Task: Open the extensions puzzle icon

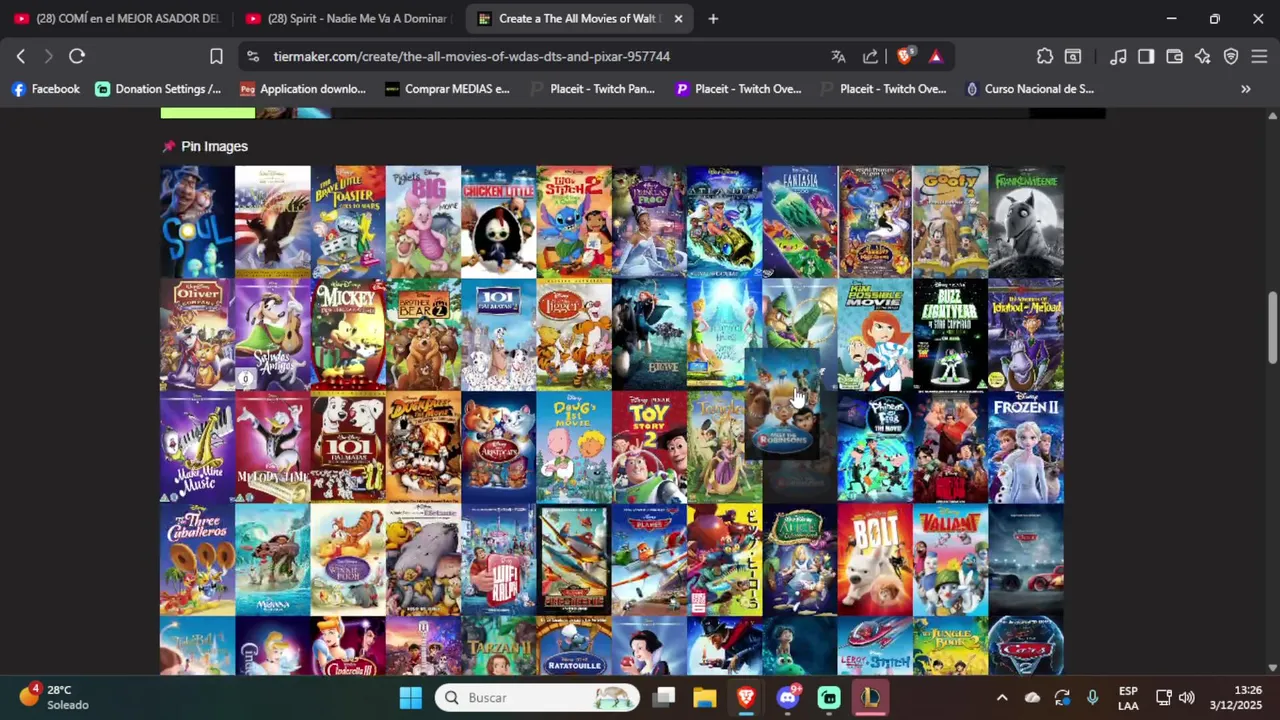Action: click(1045, 57)
